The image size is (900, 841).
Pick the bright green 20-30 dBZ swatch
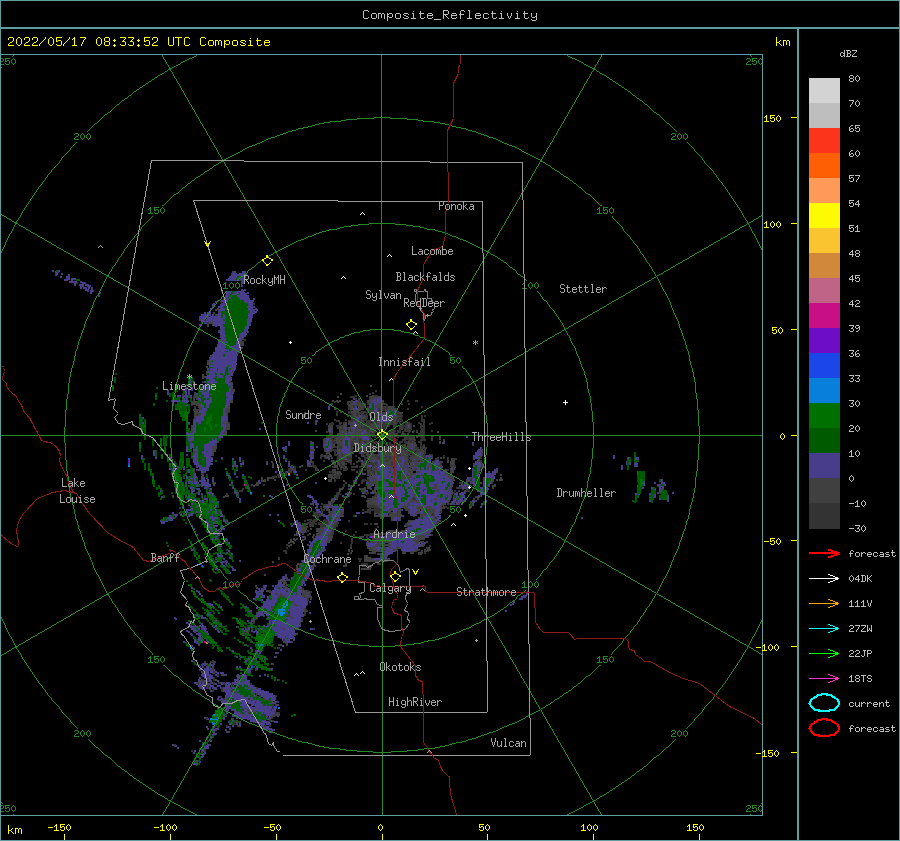tap(824, 415)
